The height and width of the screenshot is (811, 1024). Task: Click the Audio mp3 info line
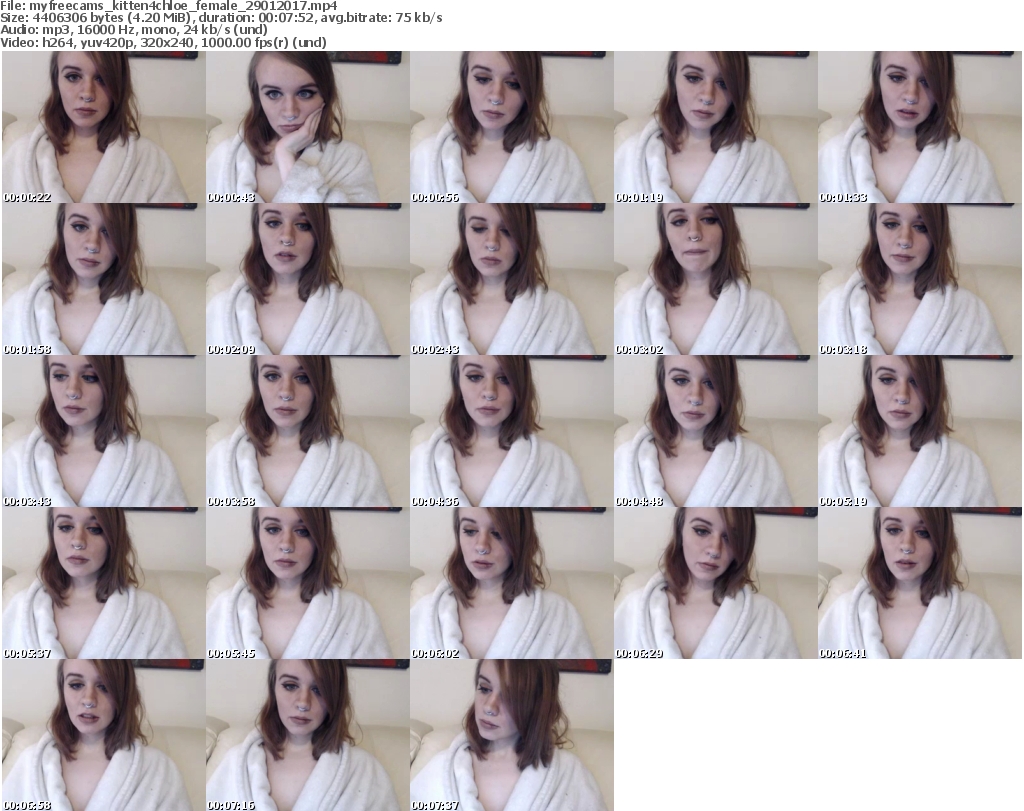tap(134, 30)
